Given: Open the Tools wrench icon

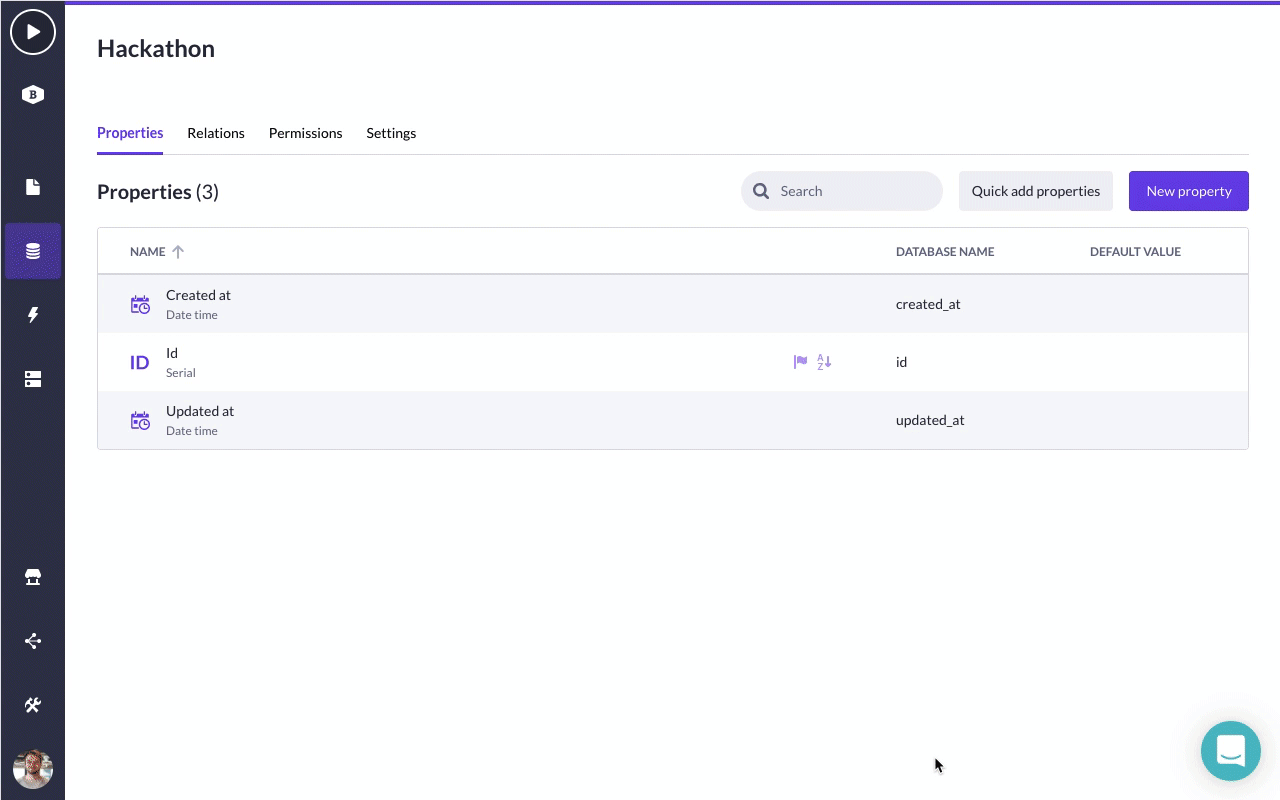Looking at the screenshot, I should pyautogui.click(x=33, y=705).
